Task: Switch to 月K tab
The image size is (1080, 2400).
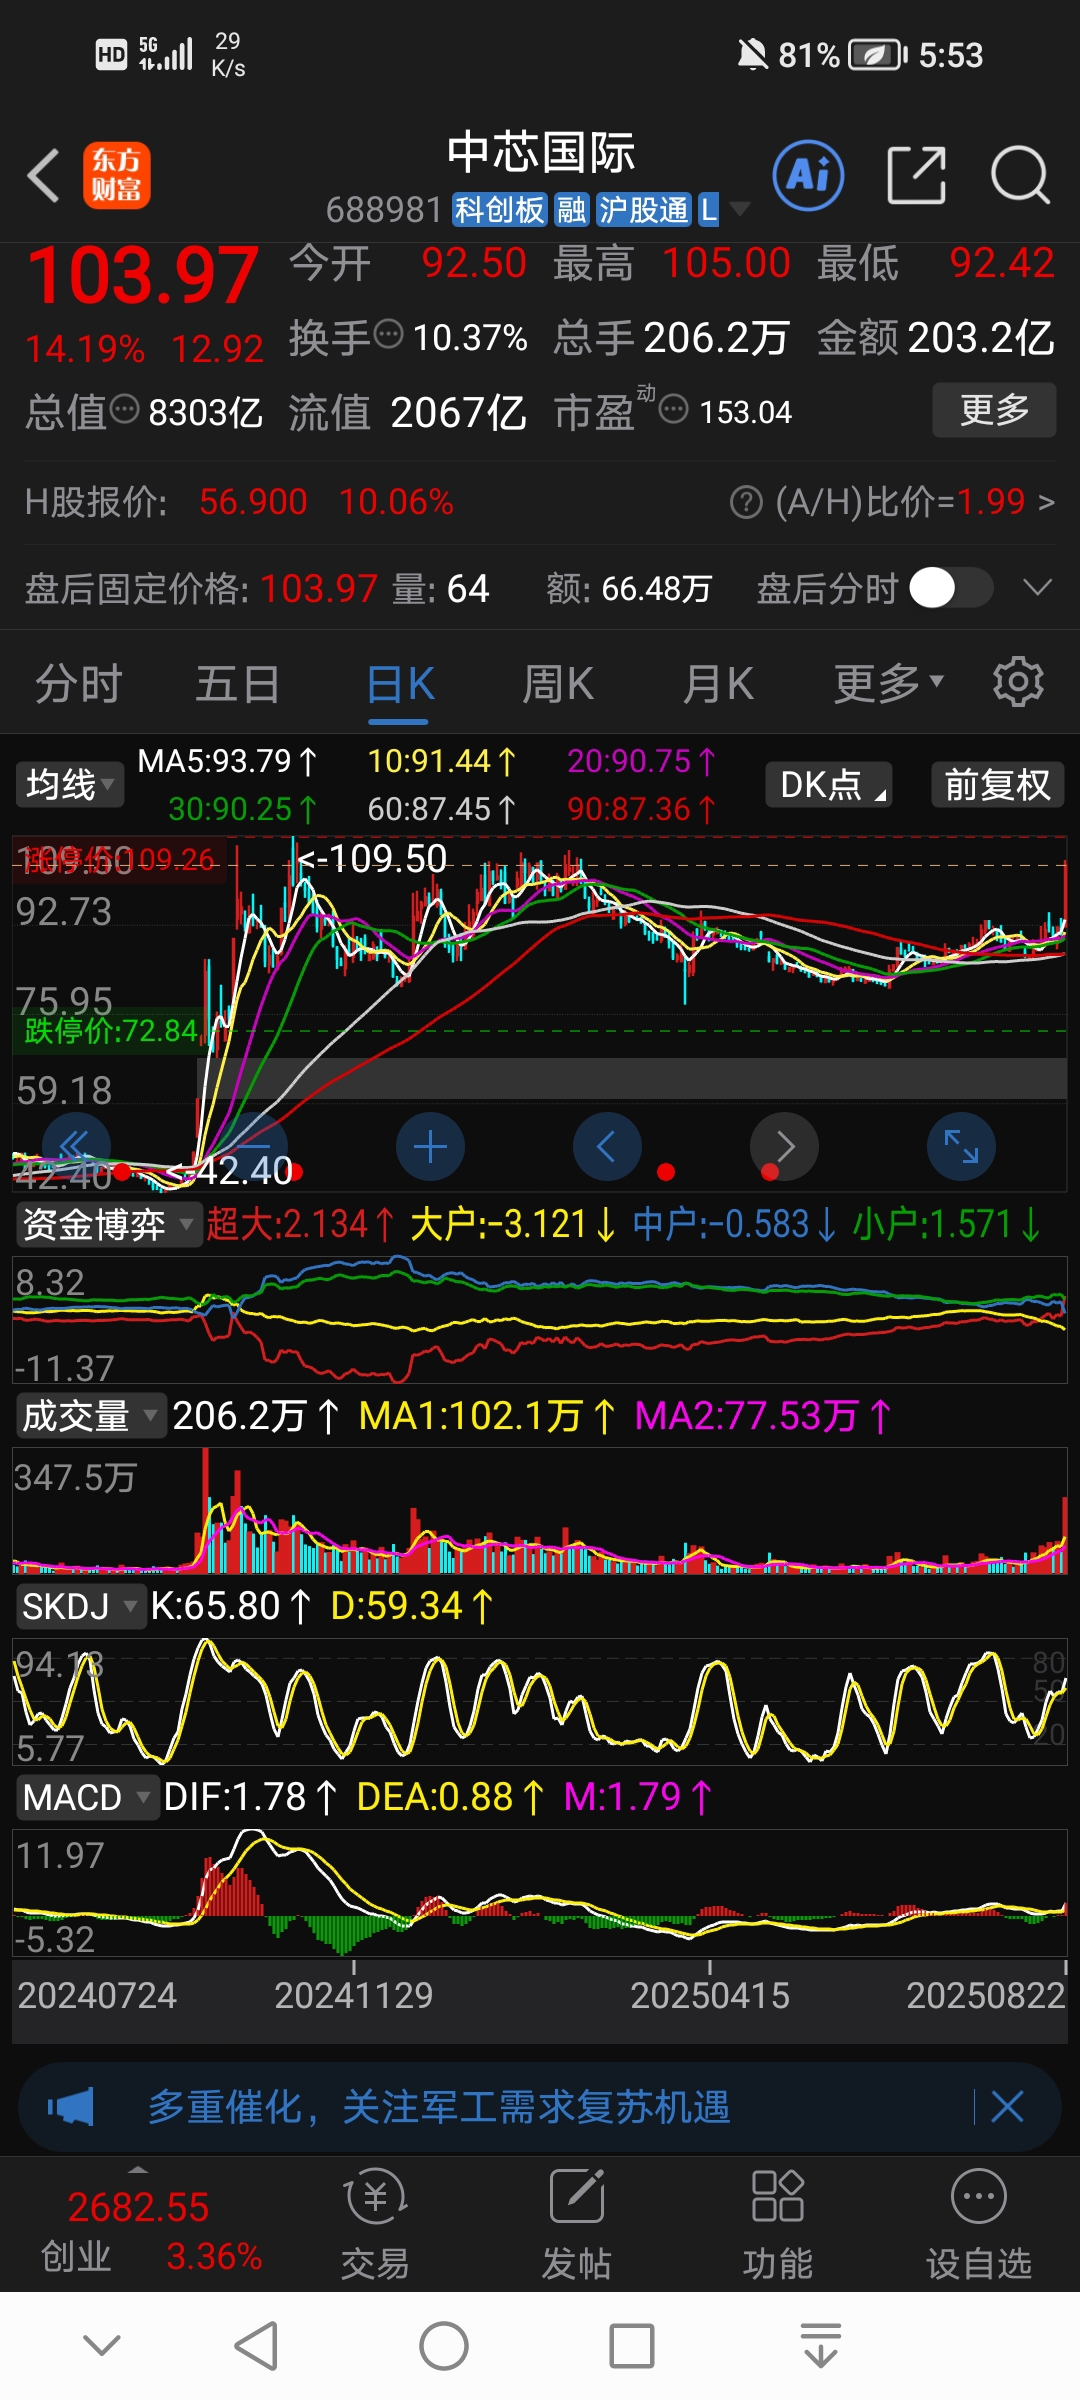Action: tap(718, 685)
